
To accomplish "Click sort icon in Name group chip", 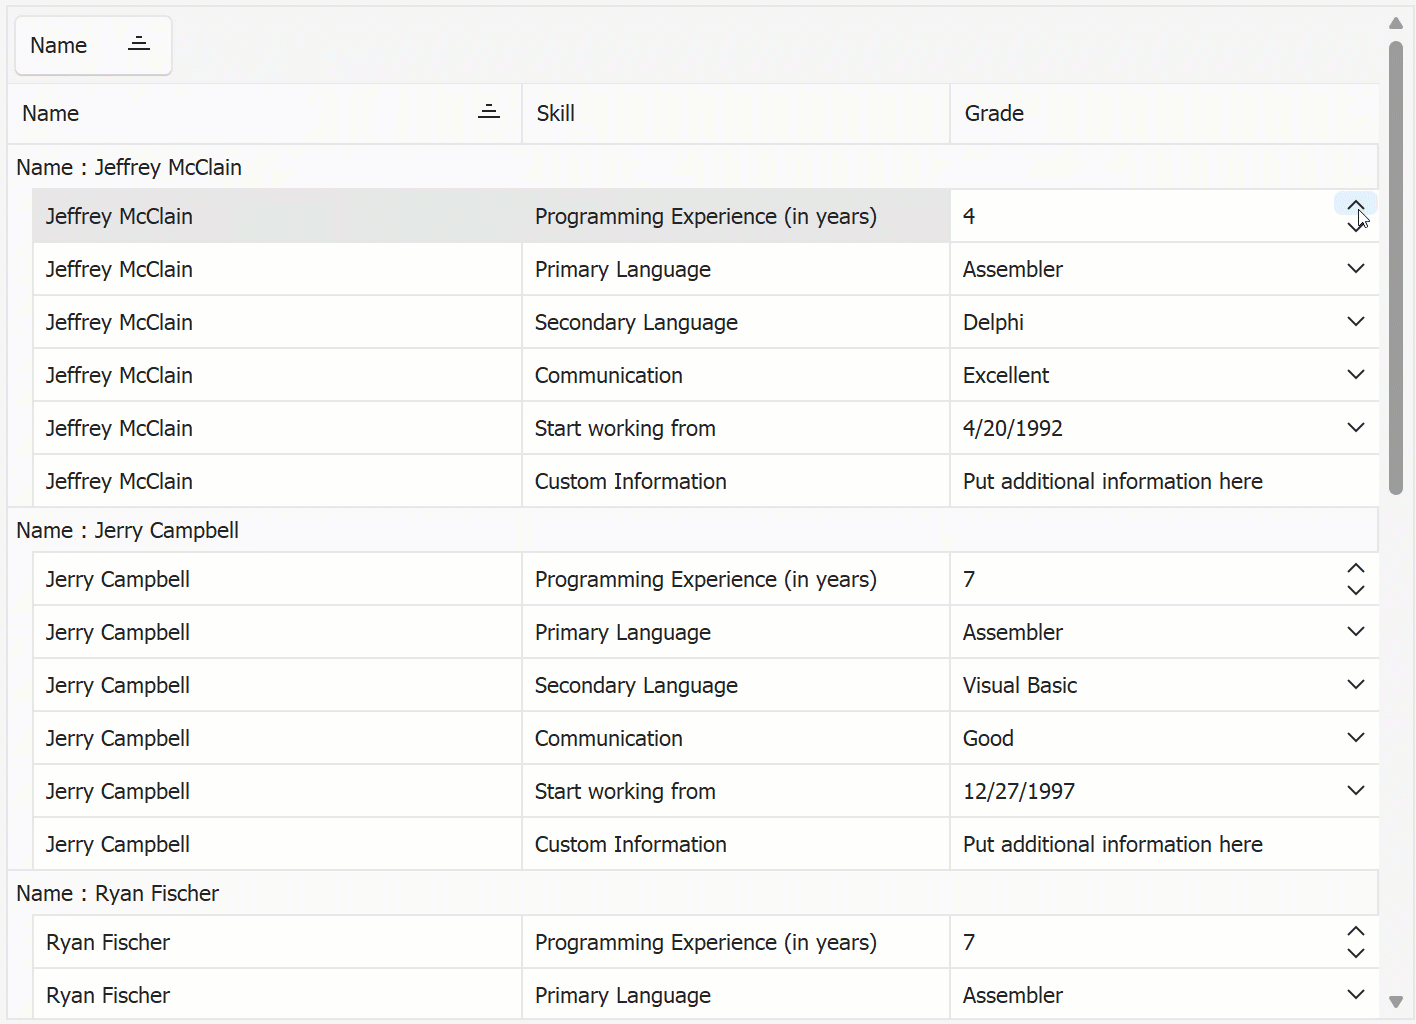I will (139, 45).
